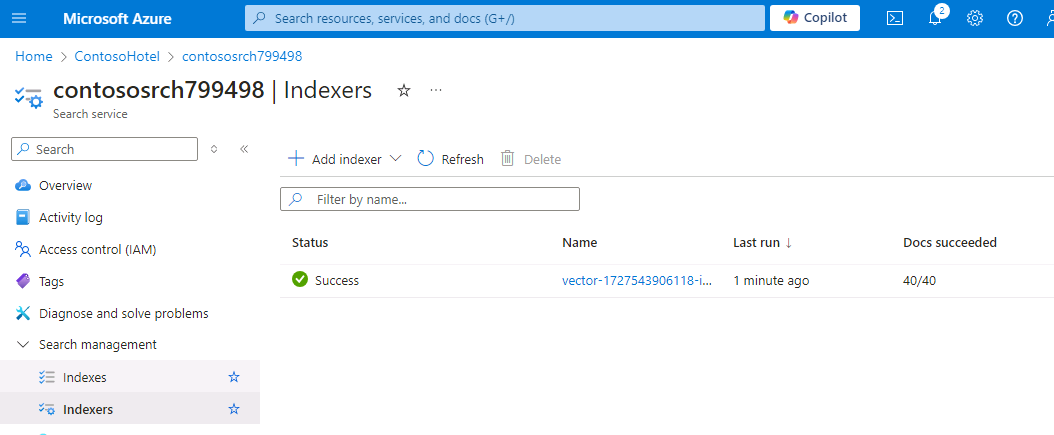Click the Success status text
The height and width of the screenshot is (435, 1054).
pyautogui.click(x=337, y=280)
